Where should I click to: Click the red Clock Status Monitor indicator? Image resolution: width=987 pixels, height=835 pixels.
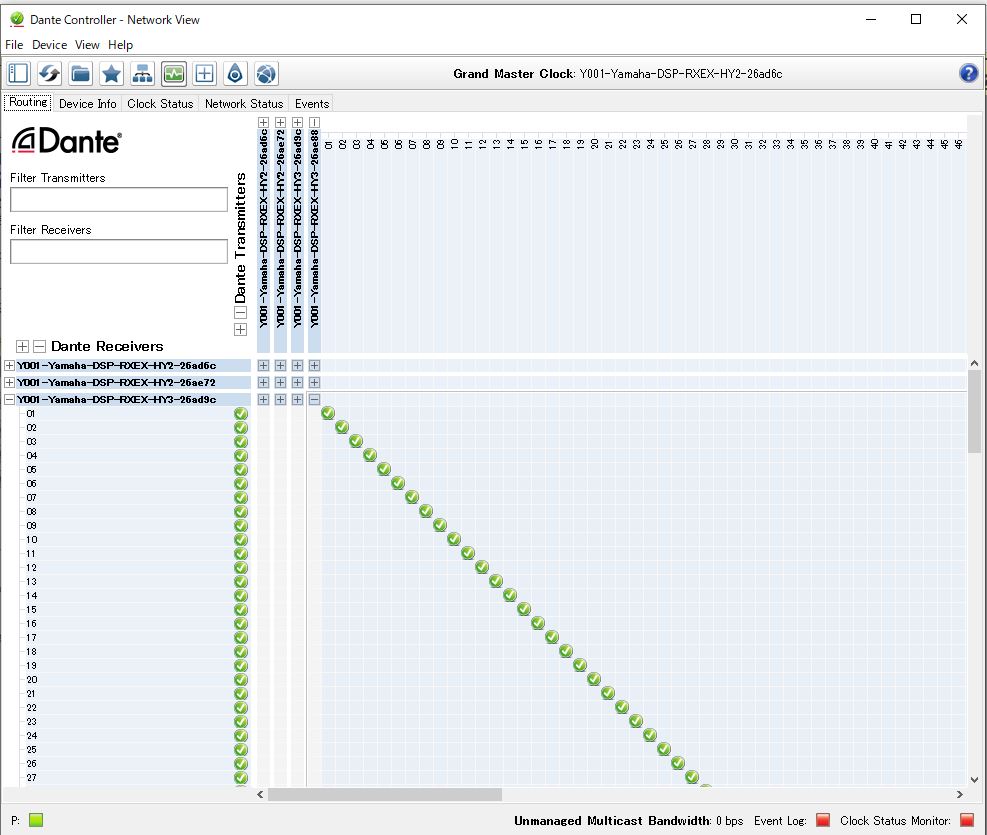(966, 821)
